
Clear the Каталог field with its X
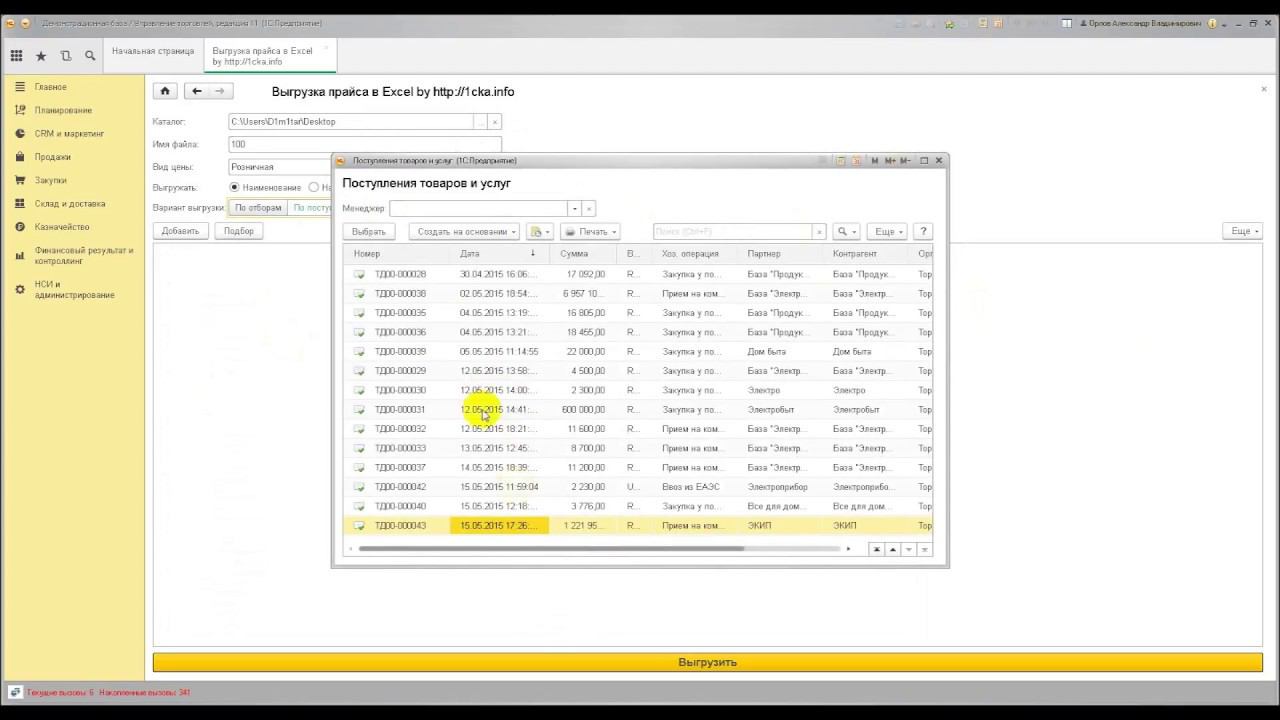click(x=494, y=121)
